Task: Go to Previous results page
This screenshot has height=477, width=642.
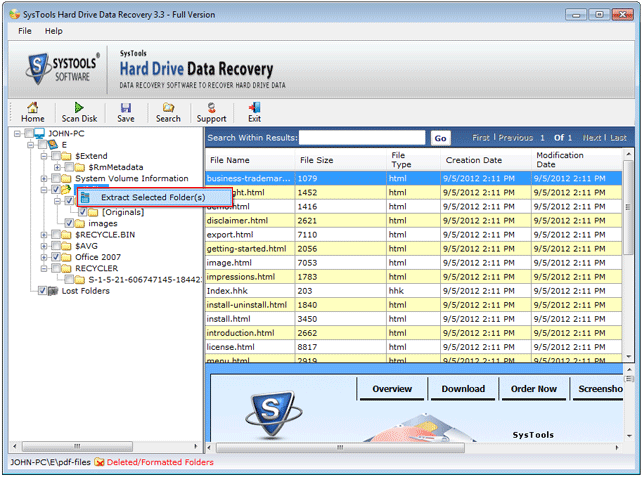Action: coord(516,138)
